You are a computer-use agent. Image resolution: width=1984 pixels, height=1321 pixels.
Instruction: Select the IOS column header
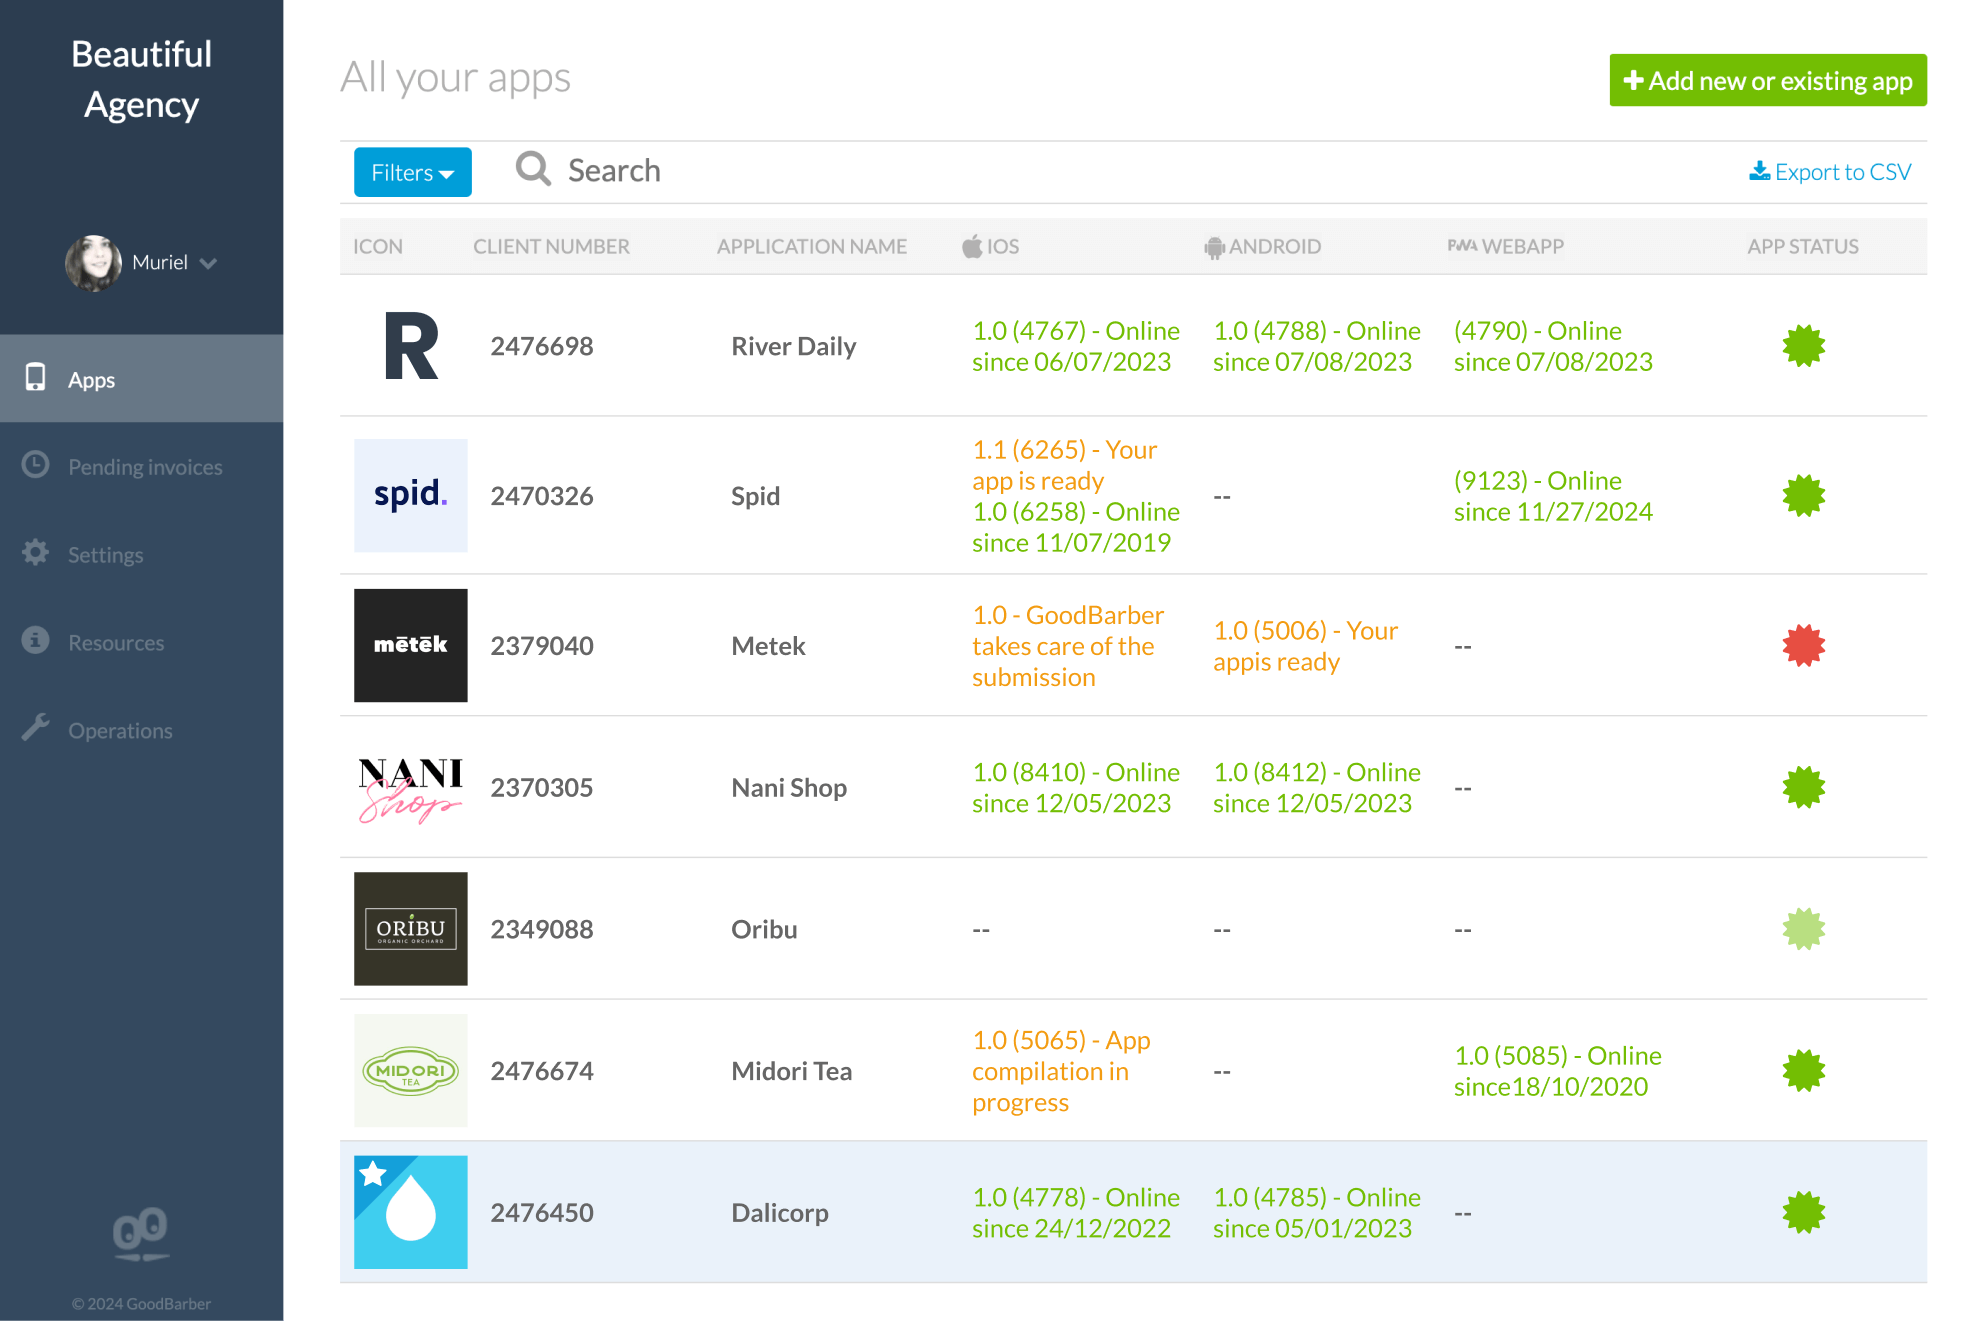(991, 246)
